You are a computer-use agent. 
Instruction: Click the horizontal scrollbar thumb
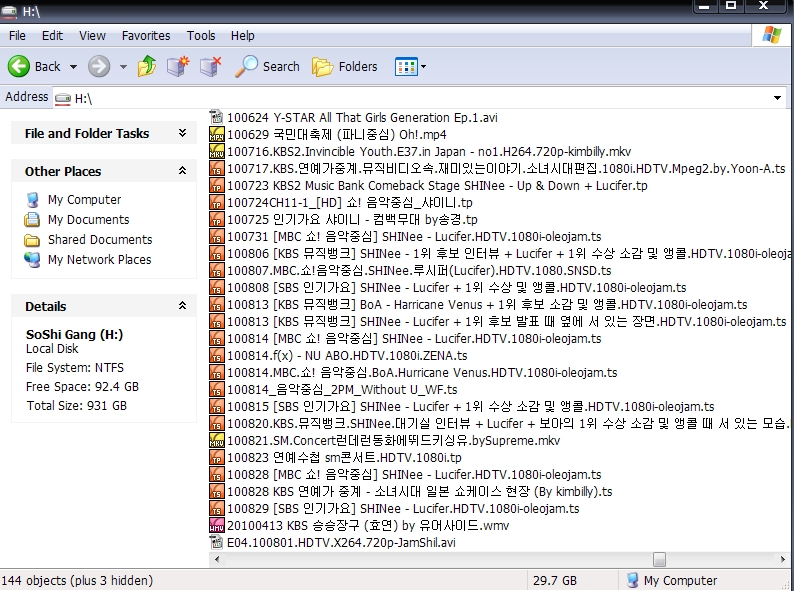[x=659, y=559]
